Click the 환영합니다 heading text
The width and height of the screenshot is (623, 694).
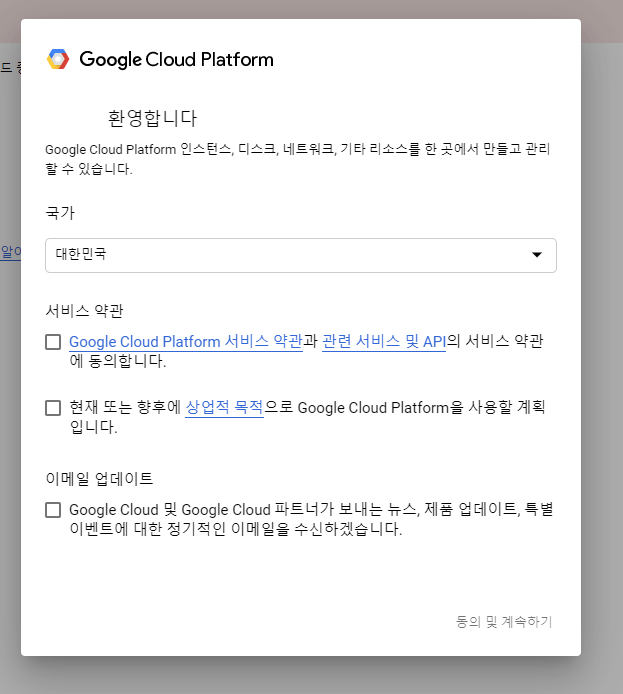pyautogui.click(x=152, y=118)
